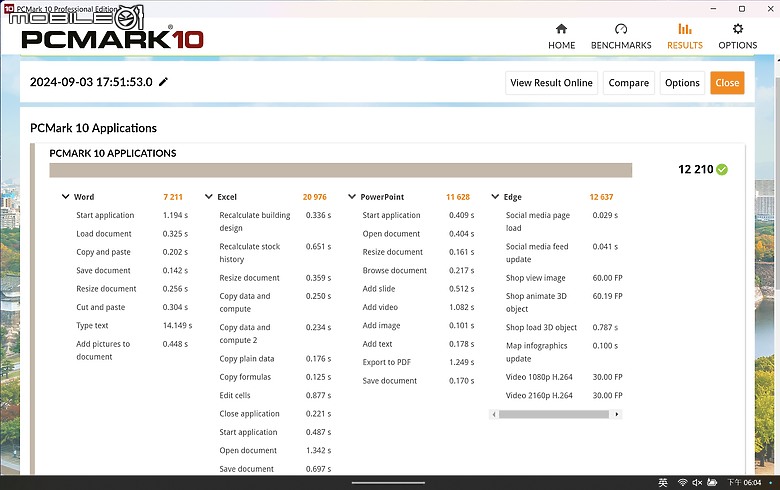The image size is (780, 490).
Task: Go to RESULTS menu label
Action: [x=684, y=45]
